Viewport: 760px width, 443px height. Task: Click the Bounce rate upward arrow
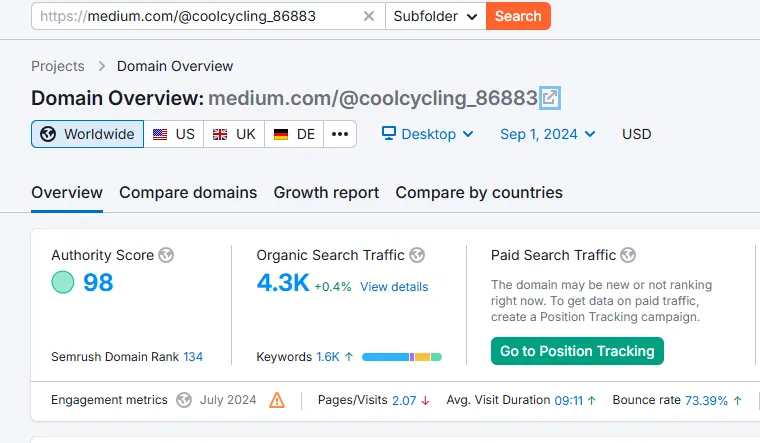click(x=737, y=400)
